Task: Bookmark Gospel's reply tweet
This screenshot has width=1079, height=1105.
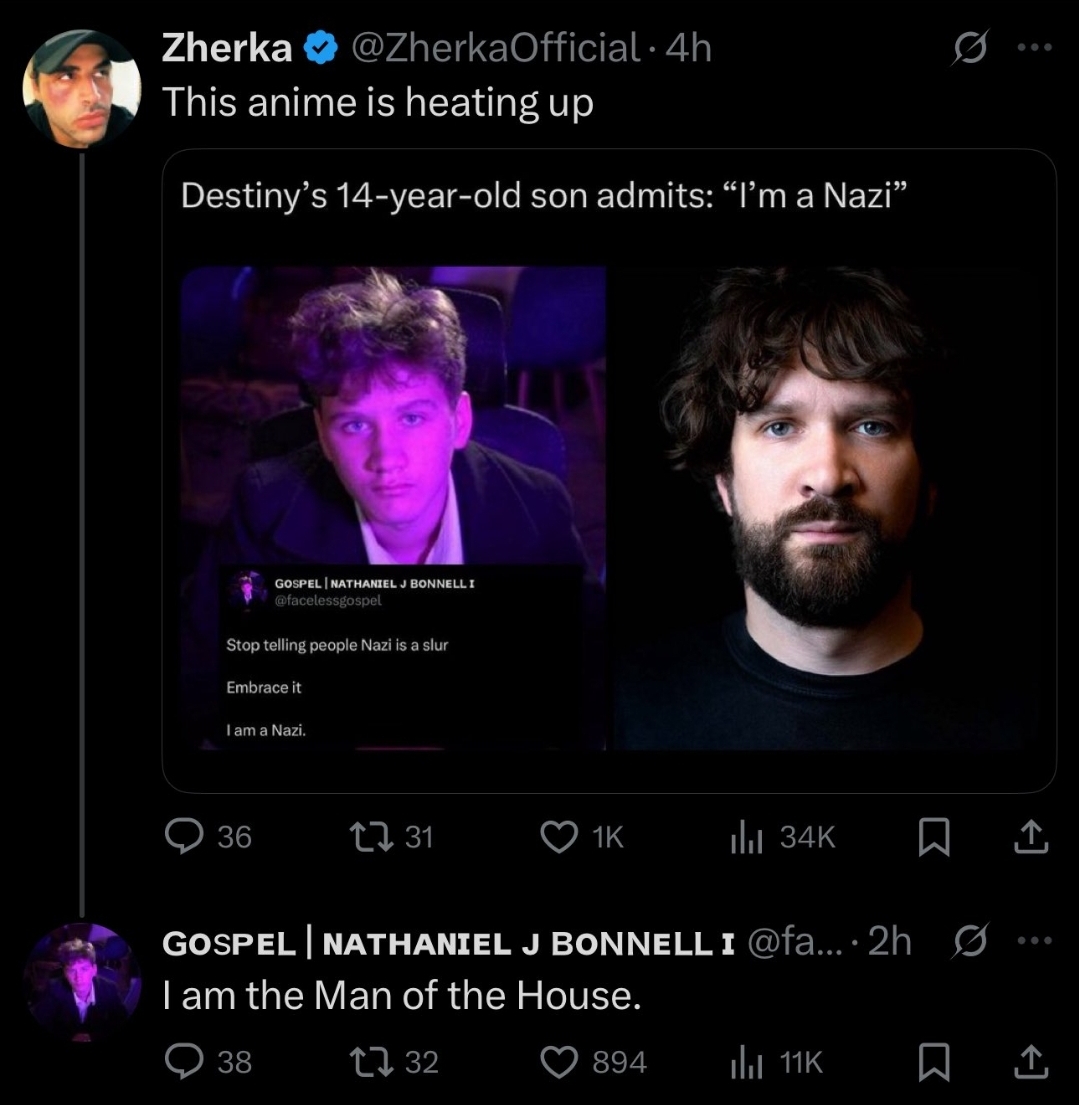Action: [933, 1061]
